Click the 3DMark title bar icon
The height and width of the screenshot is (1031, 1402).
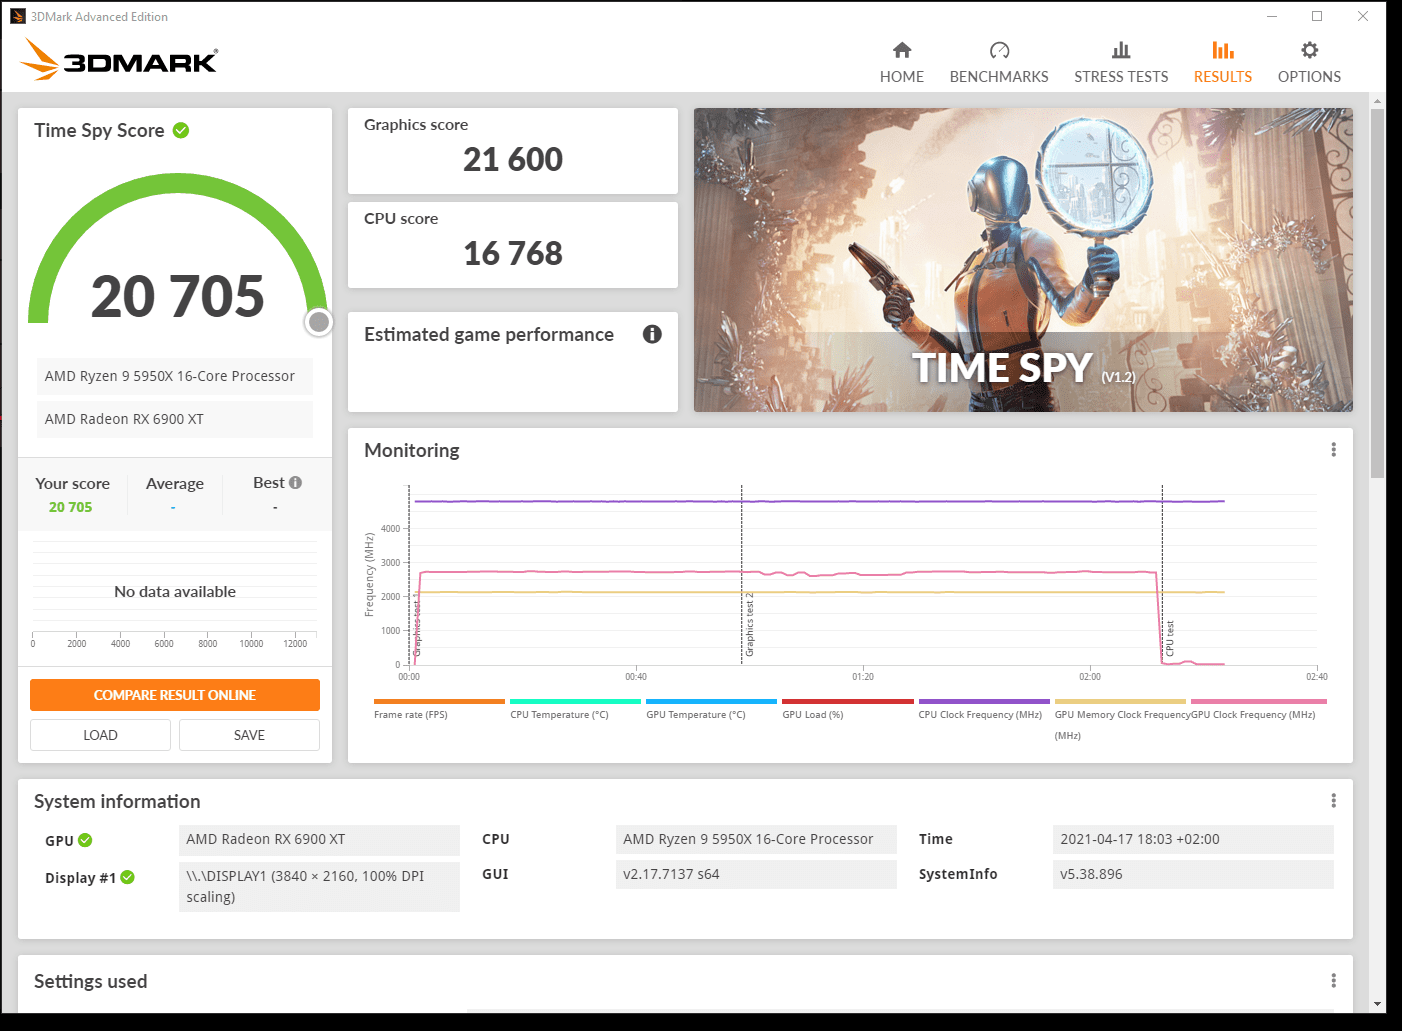coord(18,16)
